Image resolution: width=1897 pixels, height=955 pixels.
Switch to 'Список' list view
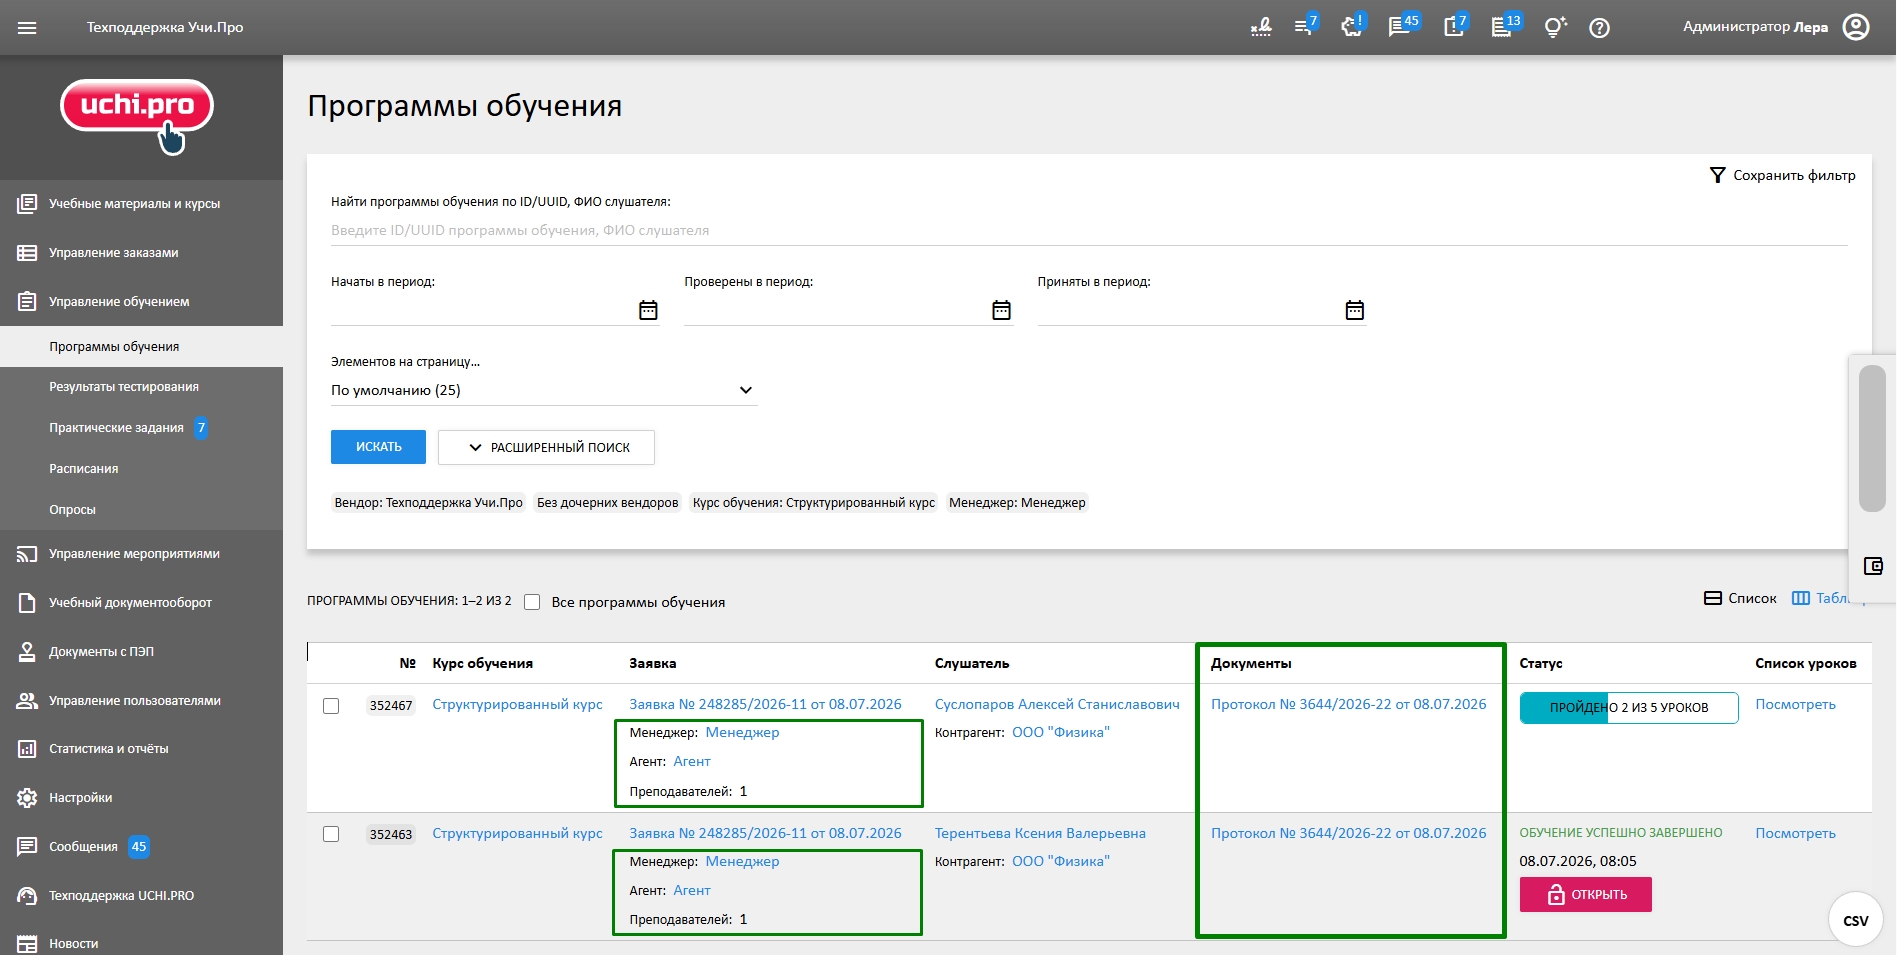[x=1740, y=598]
